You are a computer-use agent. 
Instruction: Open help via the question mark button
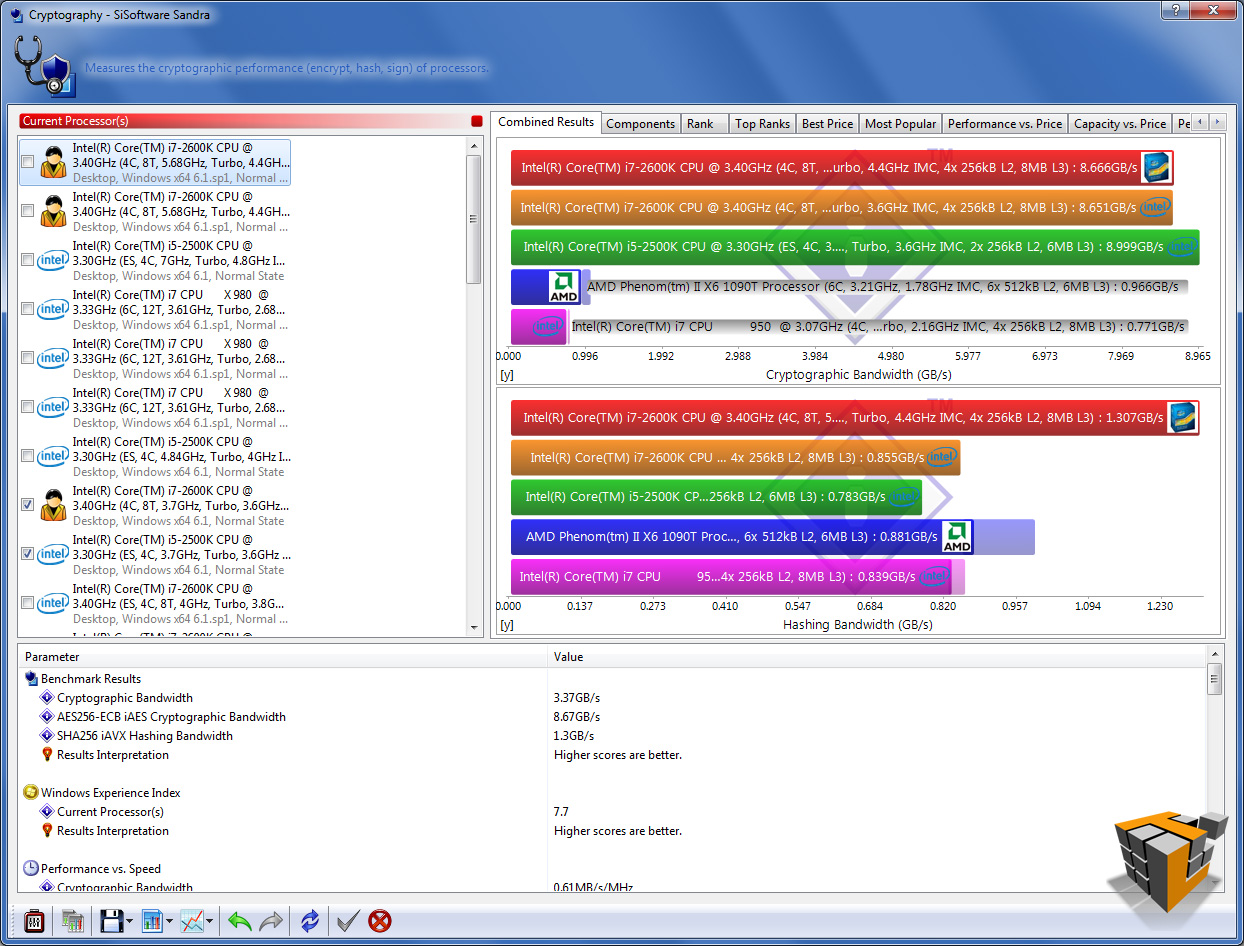point(1177,10)
